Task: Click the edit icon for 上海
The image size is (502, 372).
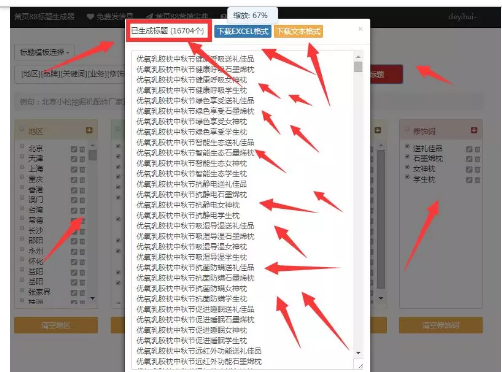Action: [x=74, y=170]
